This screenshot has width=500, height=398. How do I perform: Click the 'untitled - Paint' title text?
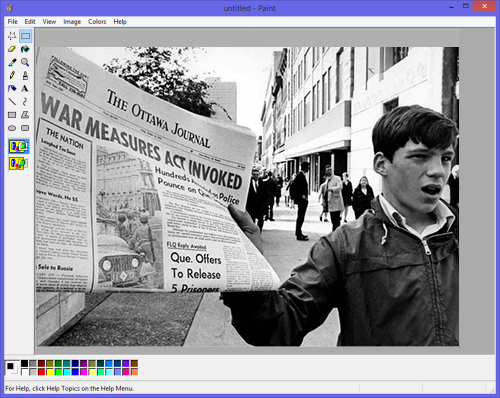(x=249, y=8)
